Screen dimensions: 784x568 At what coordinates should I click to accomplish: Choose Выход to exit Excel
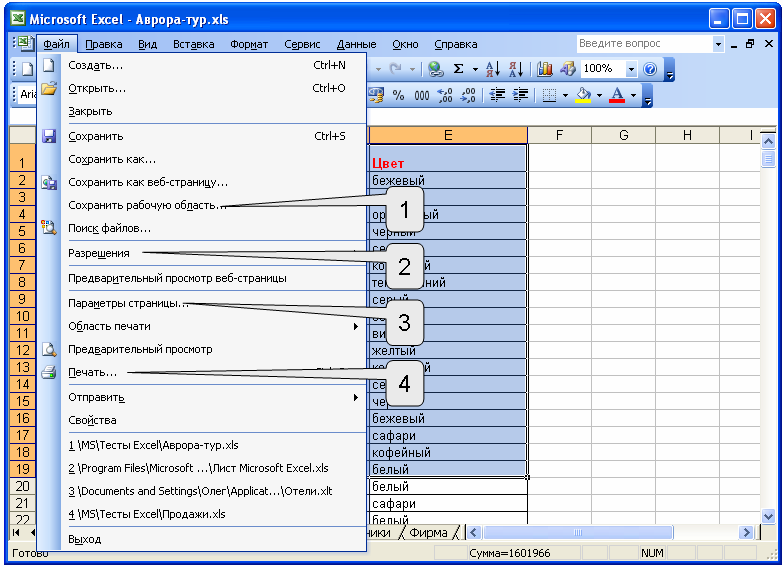point(202,540)
